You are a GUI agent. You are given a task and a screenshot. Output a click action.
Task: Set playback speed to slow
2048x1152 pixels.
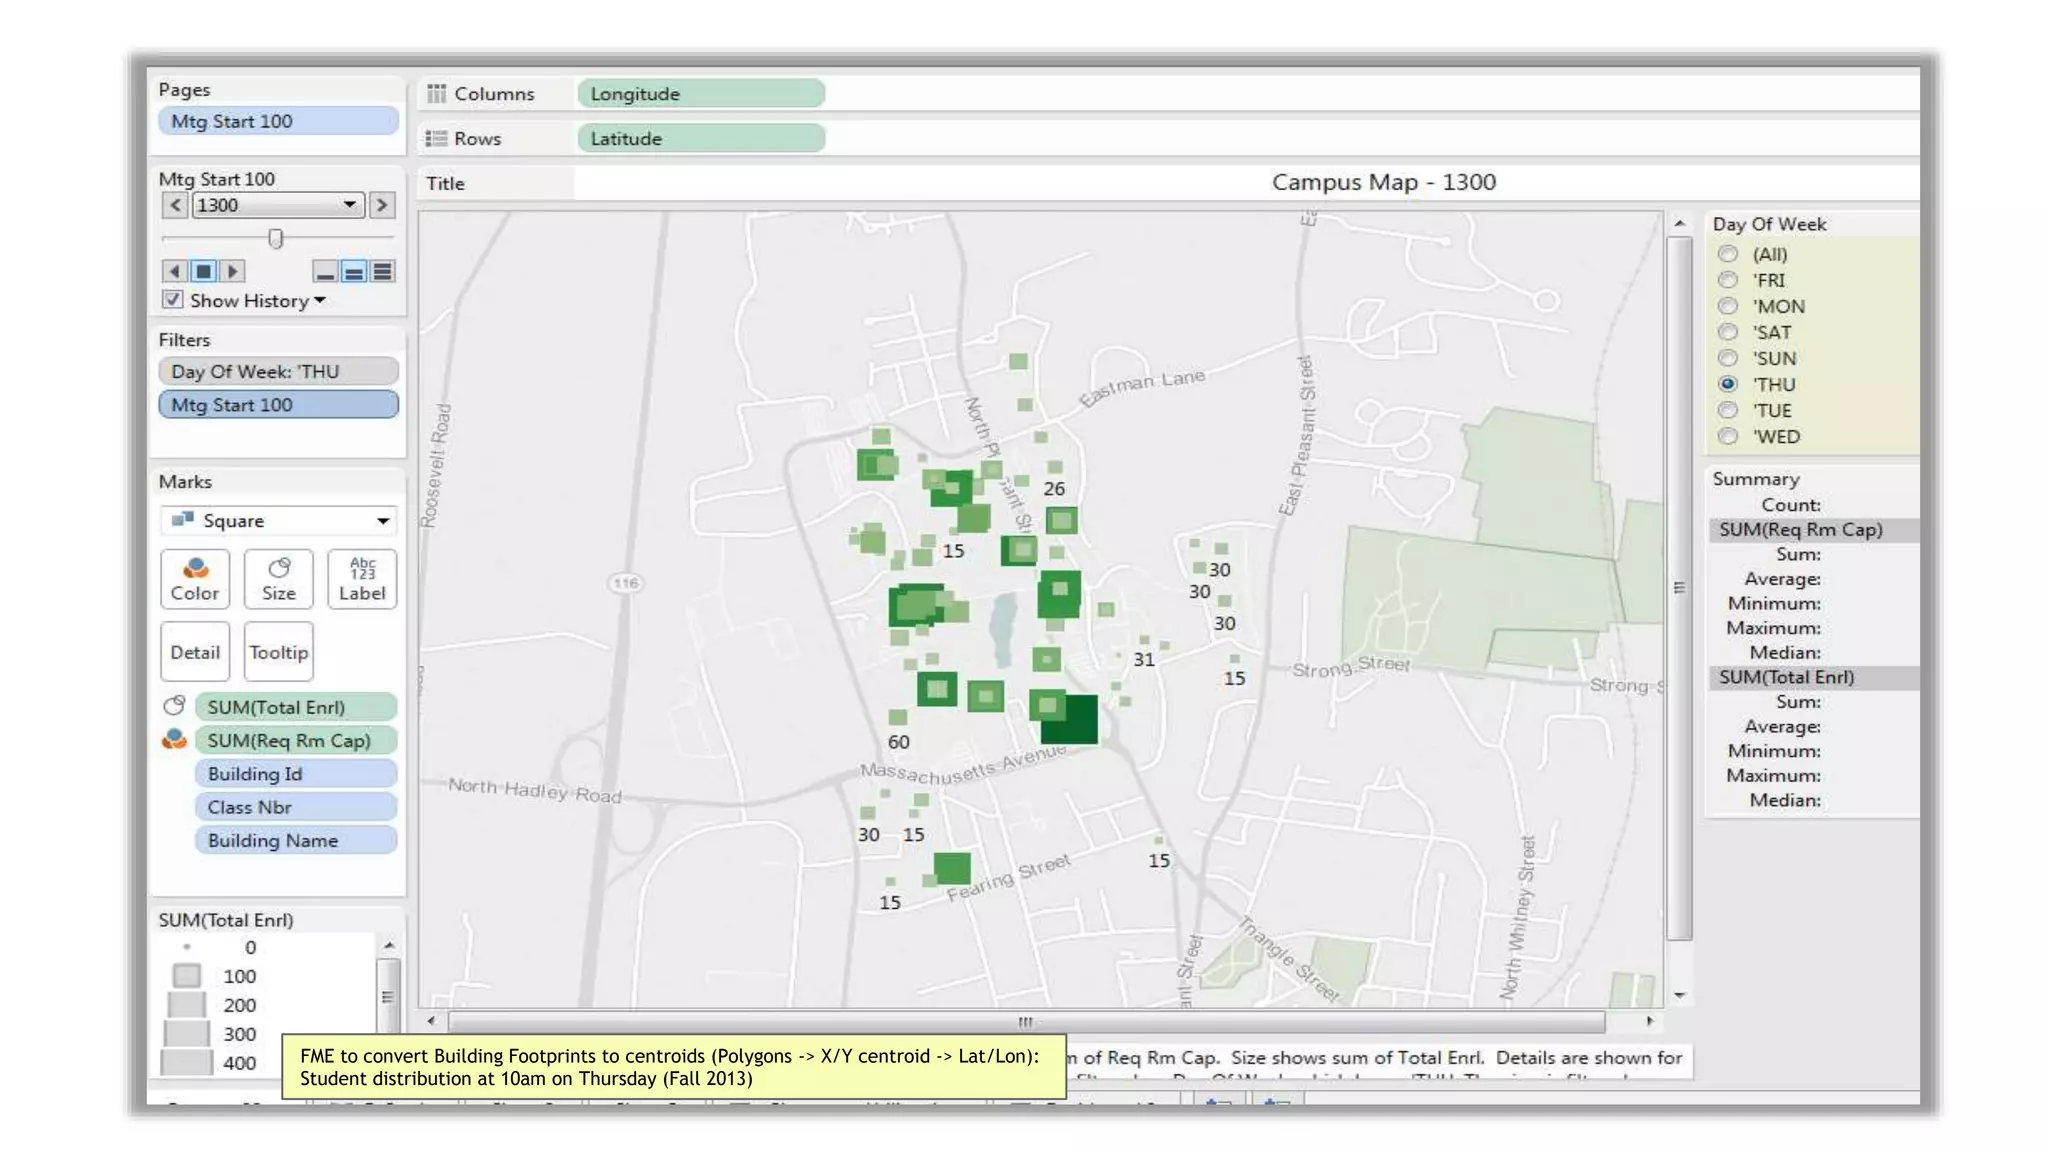click(325, 271)
